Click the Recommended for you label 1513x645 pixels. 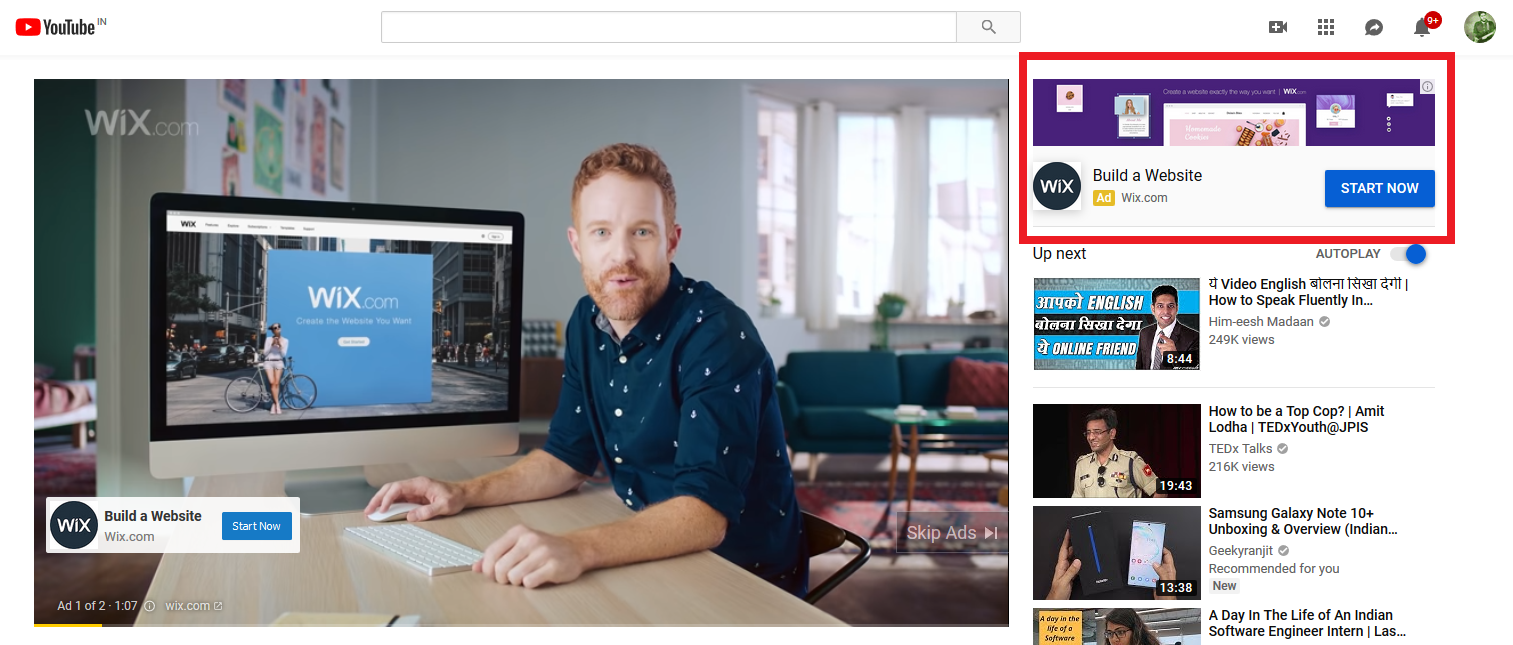coord(1274,569)
